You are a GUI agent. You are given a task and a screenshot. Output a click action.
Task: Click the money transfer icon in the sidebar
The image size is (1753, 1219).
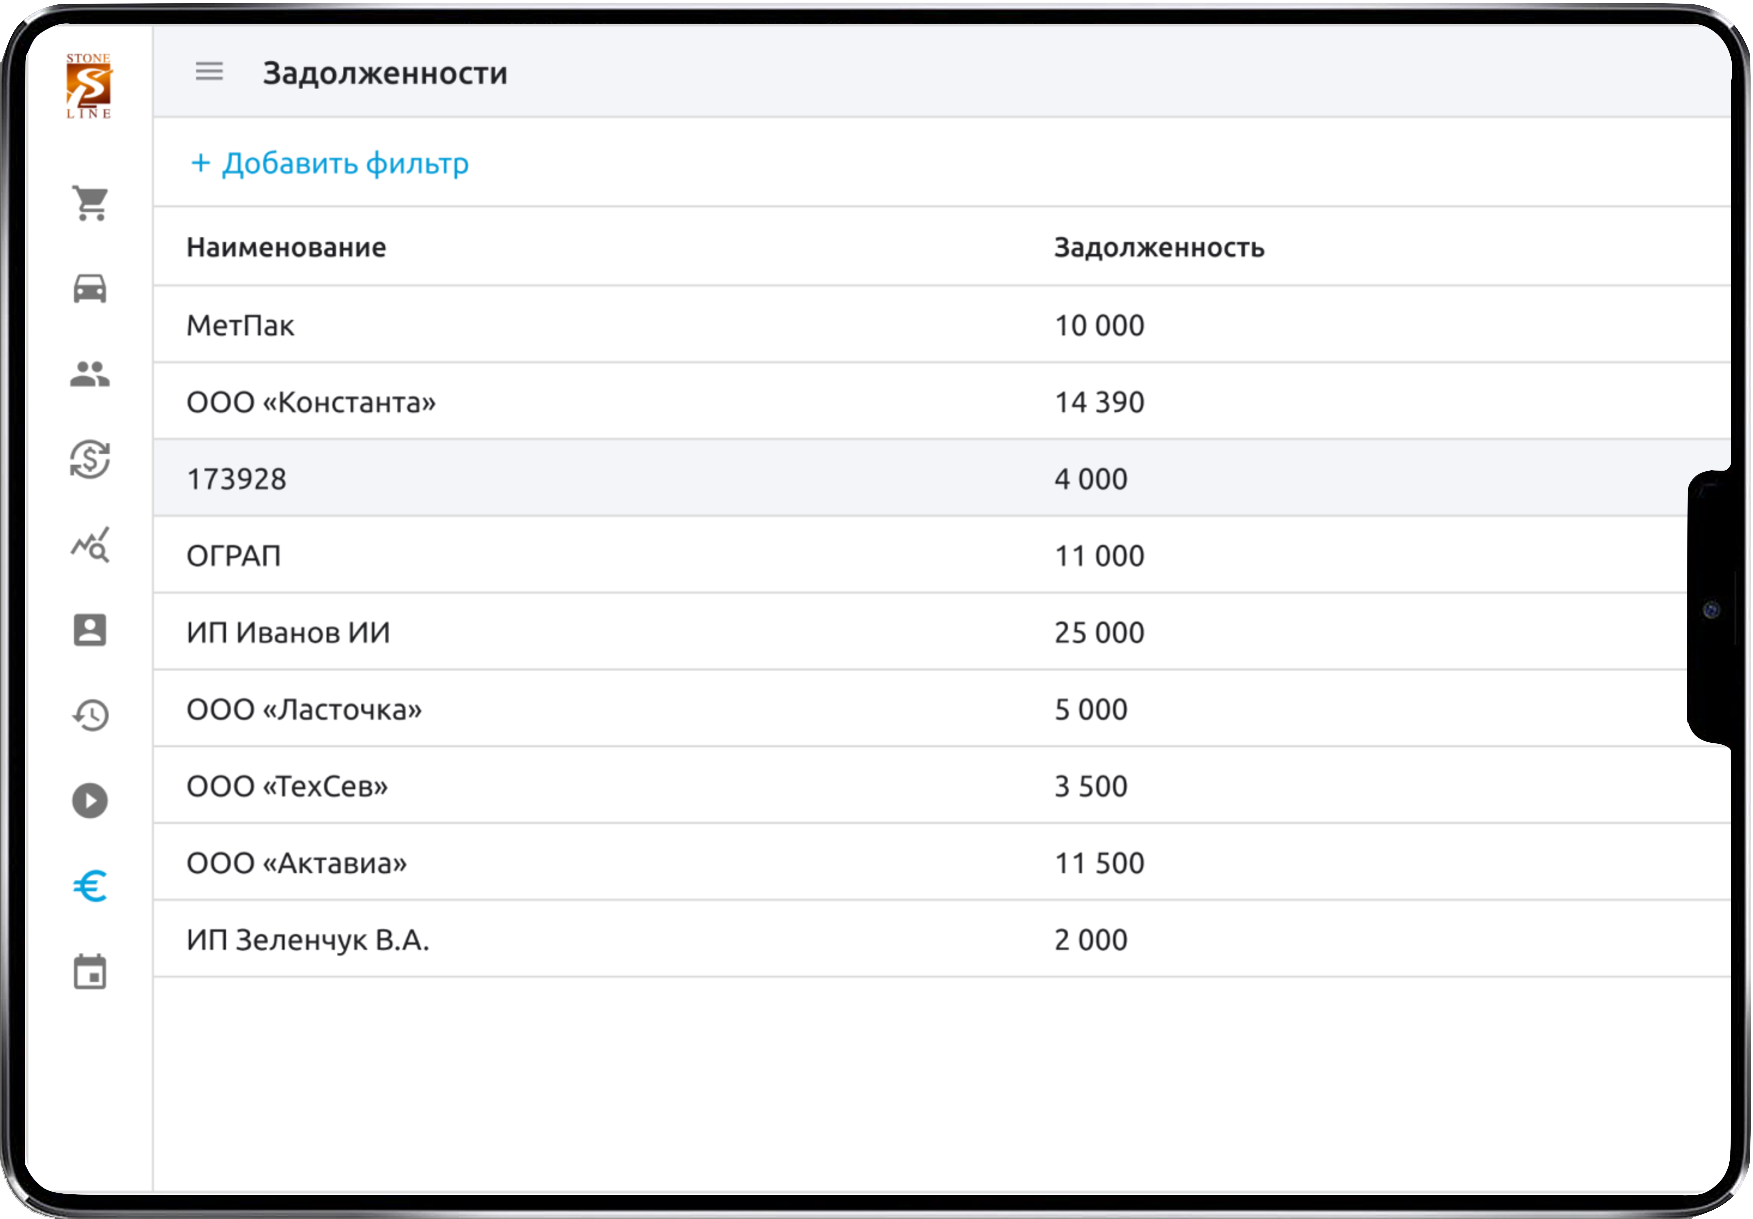click(x=90, y=461)
